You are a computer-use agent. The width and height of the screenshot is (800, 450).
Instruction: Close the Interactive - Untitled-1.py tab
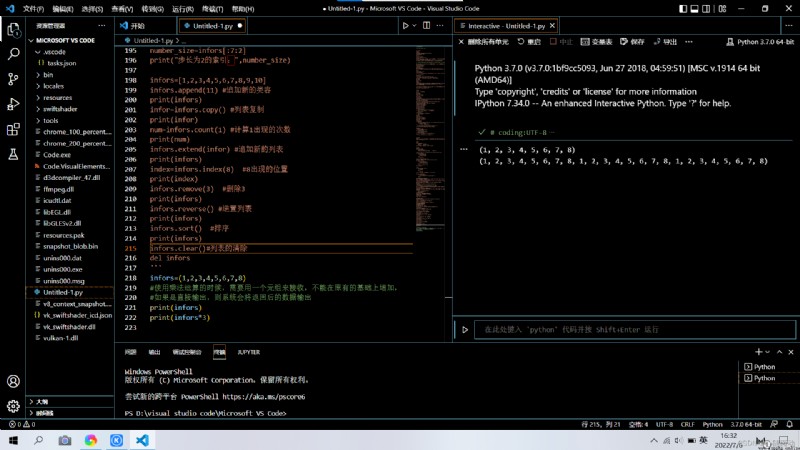[x=552, y=26]
